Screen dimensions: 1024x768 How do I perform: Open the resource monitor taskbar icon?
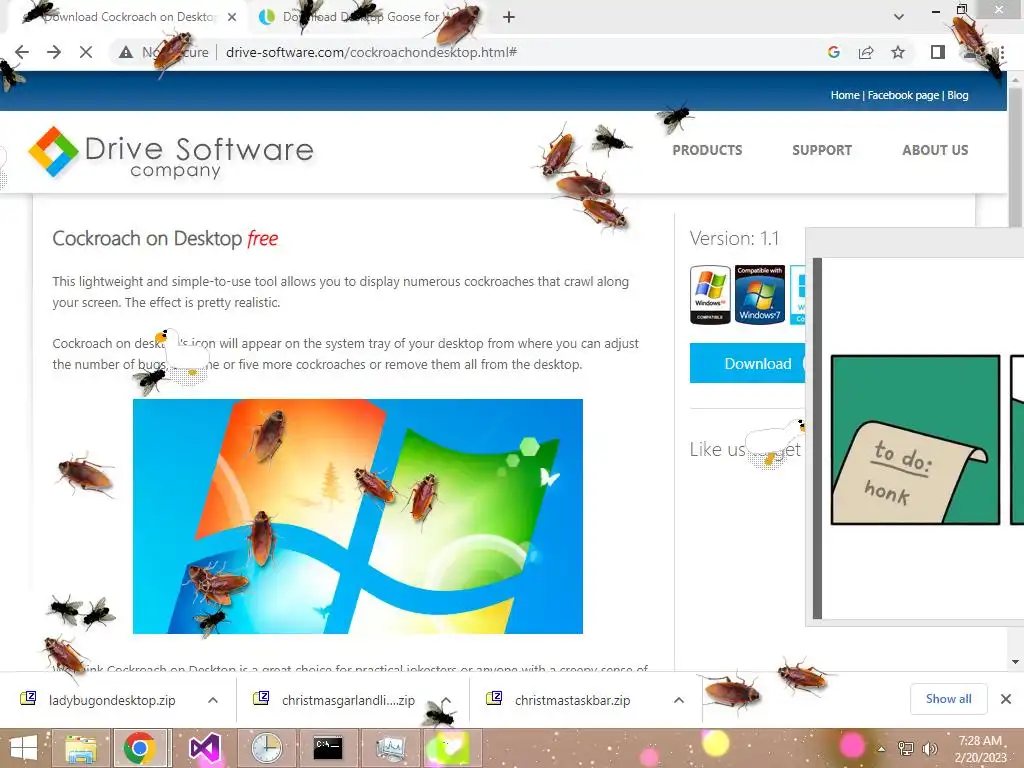point(391,748)
